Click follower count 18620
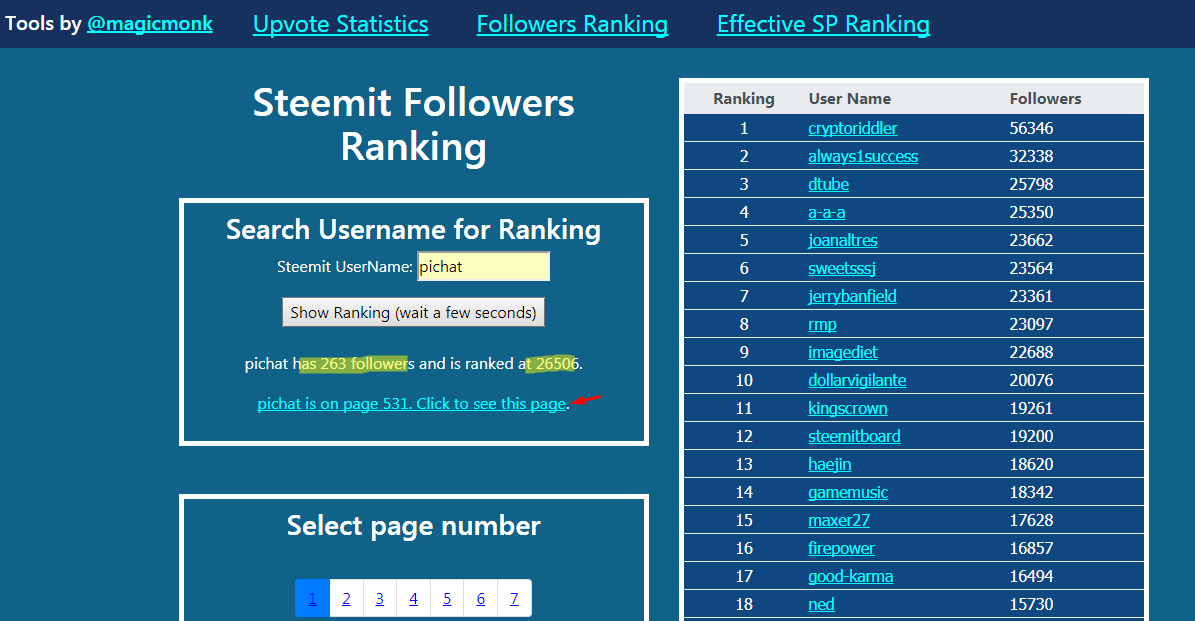 (x=1031, y=464)
